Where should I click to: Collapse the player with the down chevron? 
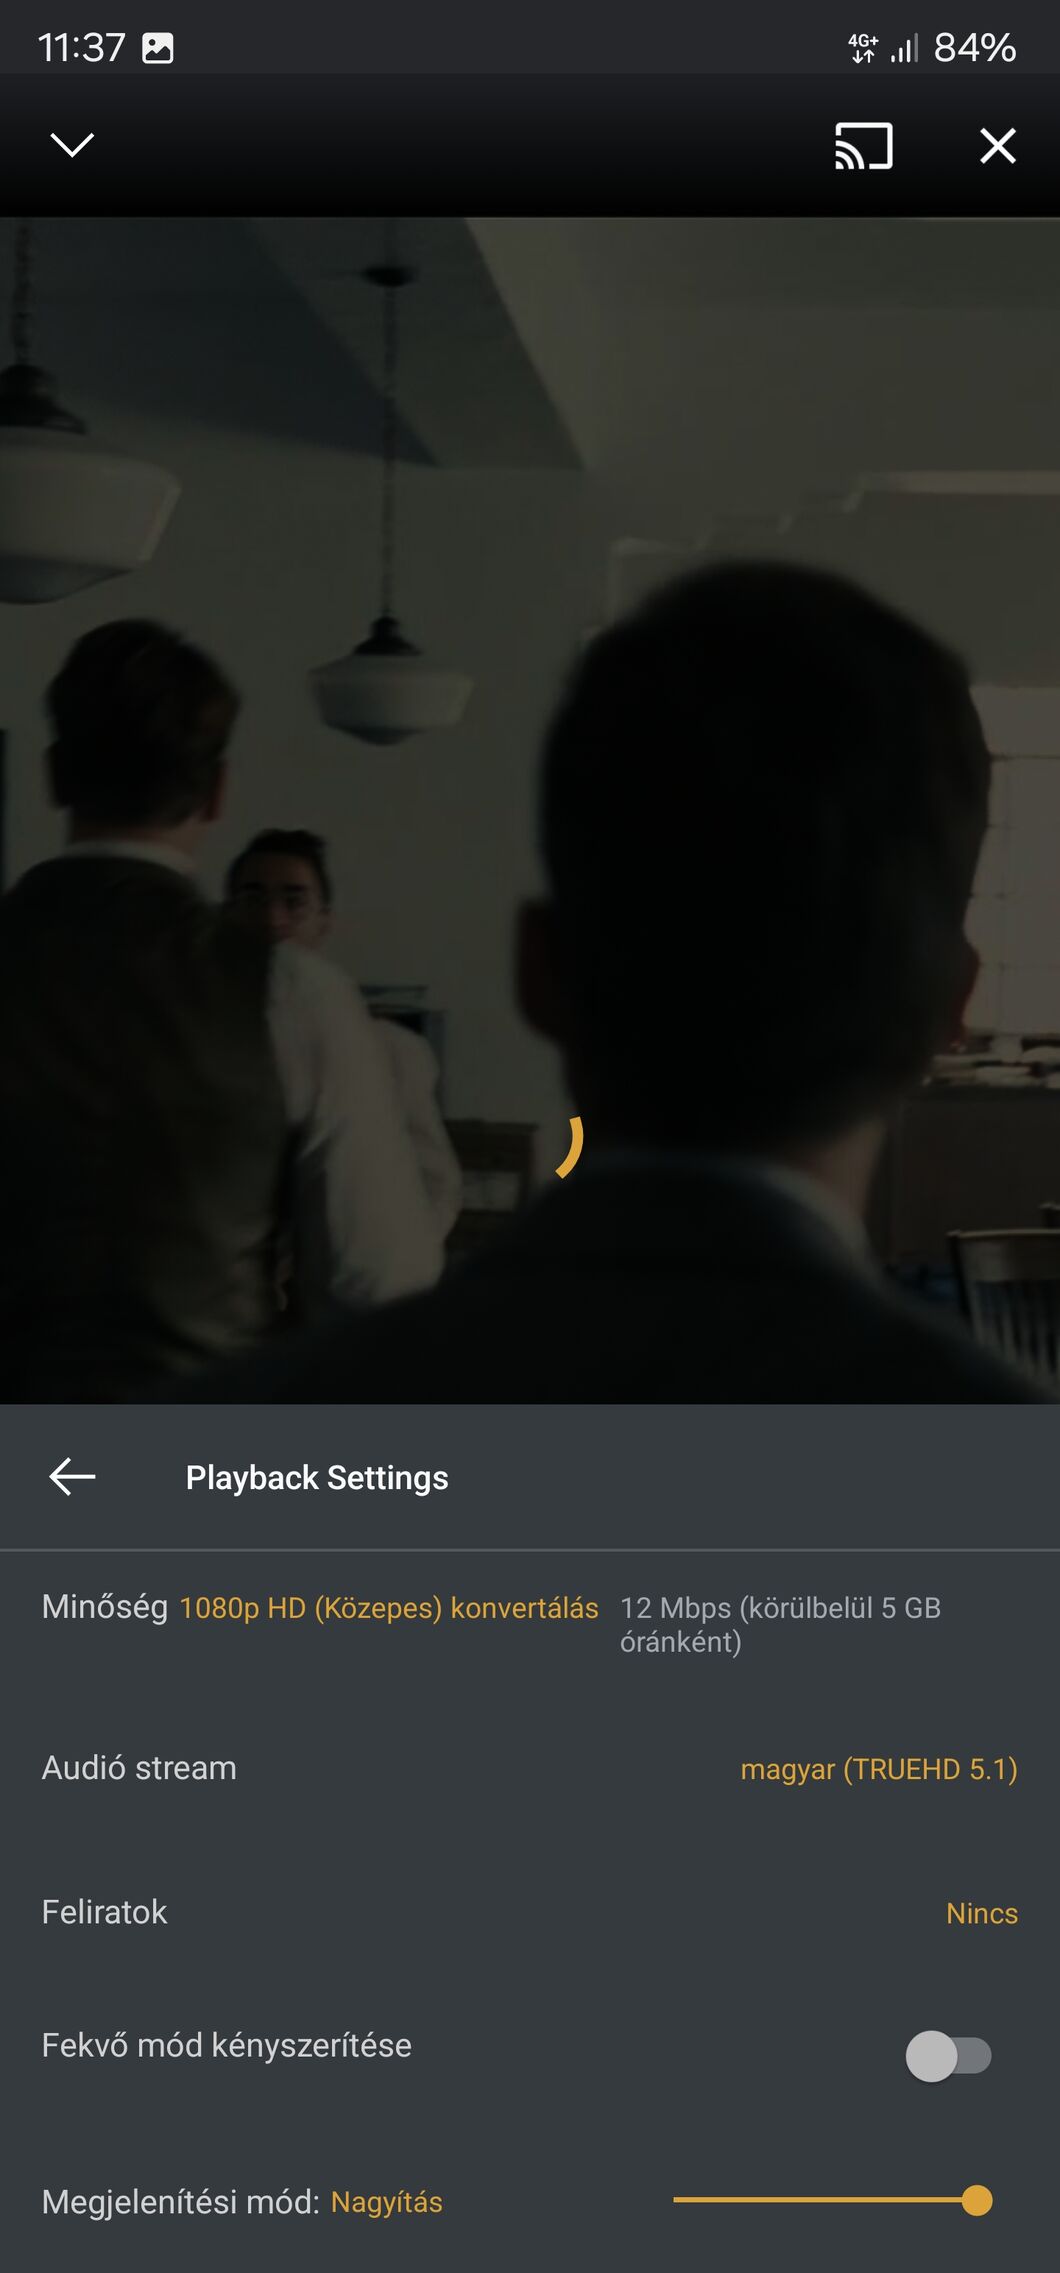[72, 145]
